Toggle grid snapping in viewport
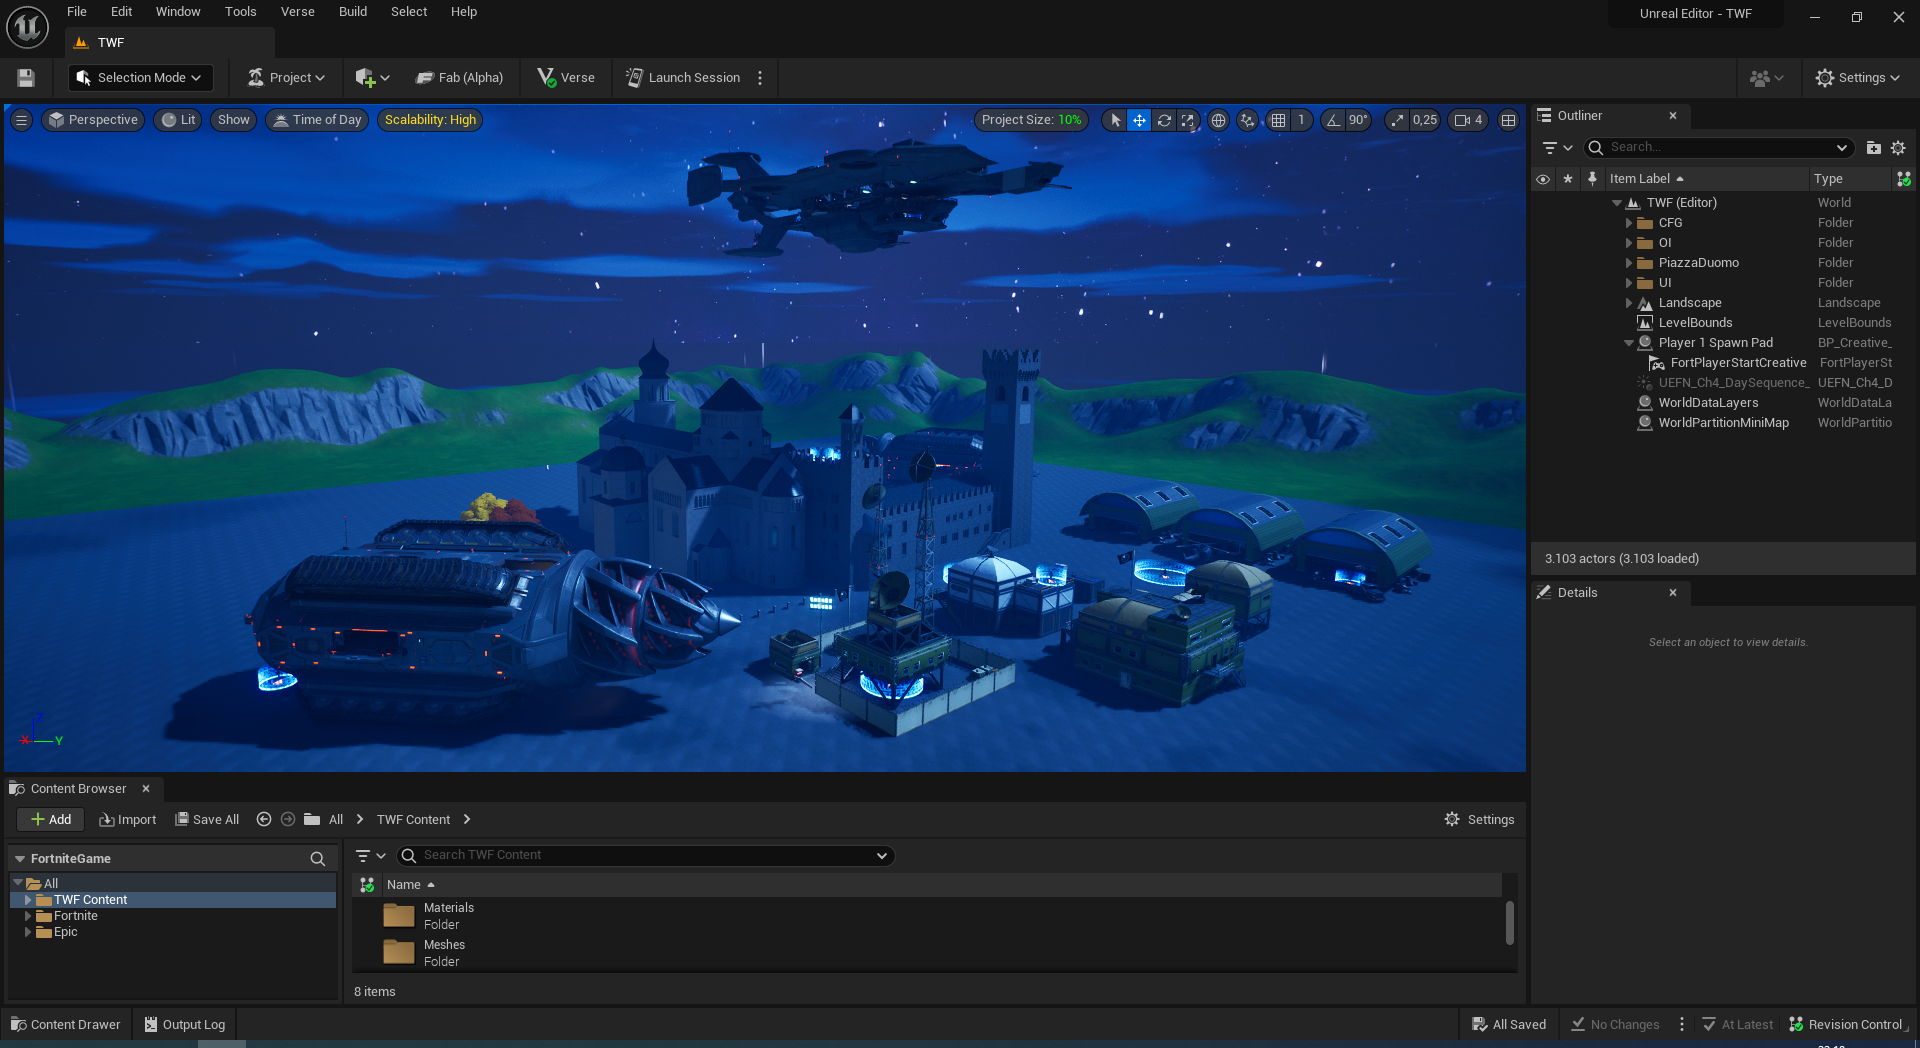 click(x=1278, y=120)
